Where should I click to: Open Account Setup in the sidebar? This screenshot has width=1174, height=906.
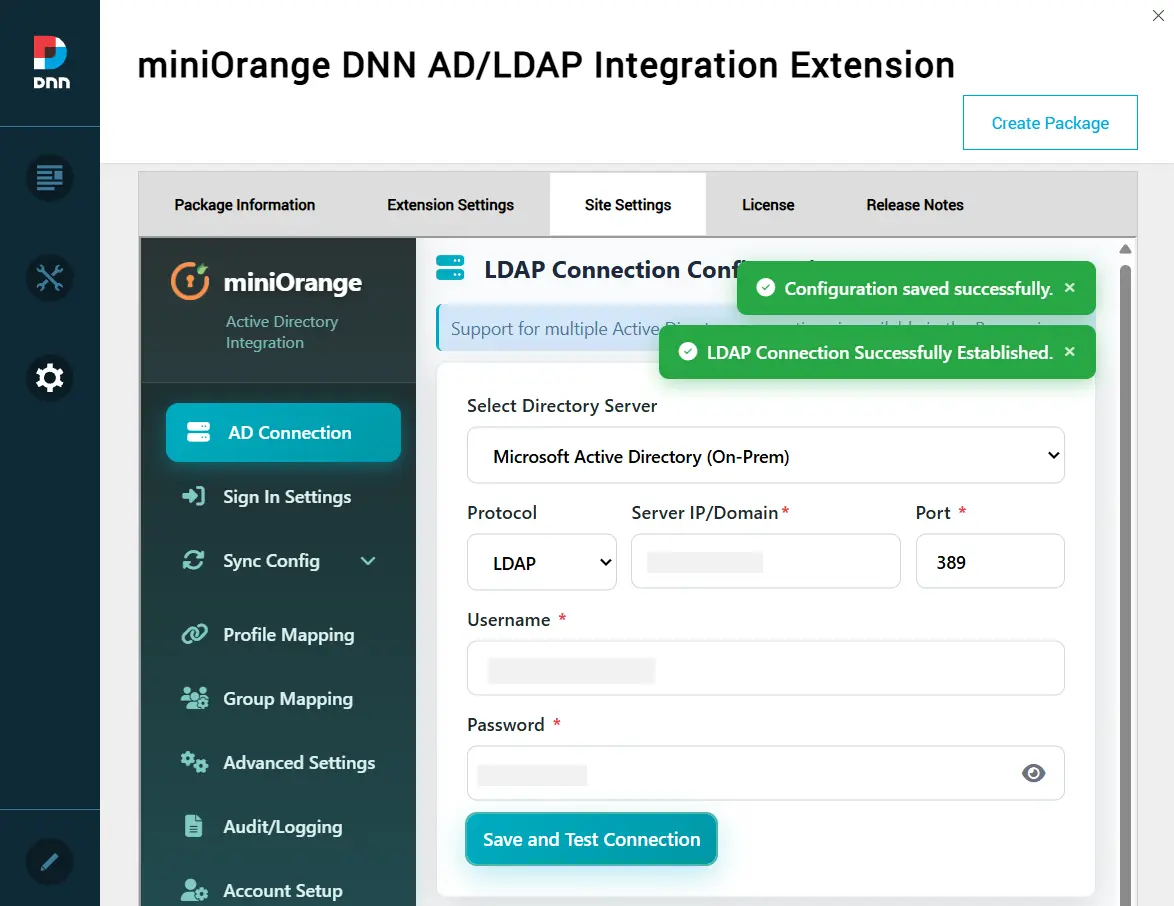click(283, 890)
